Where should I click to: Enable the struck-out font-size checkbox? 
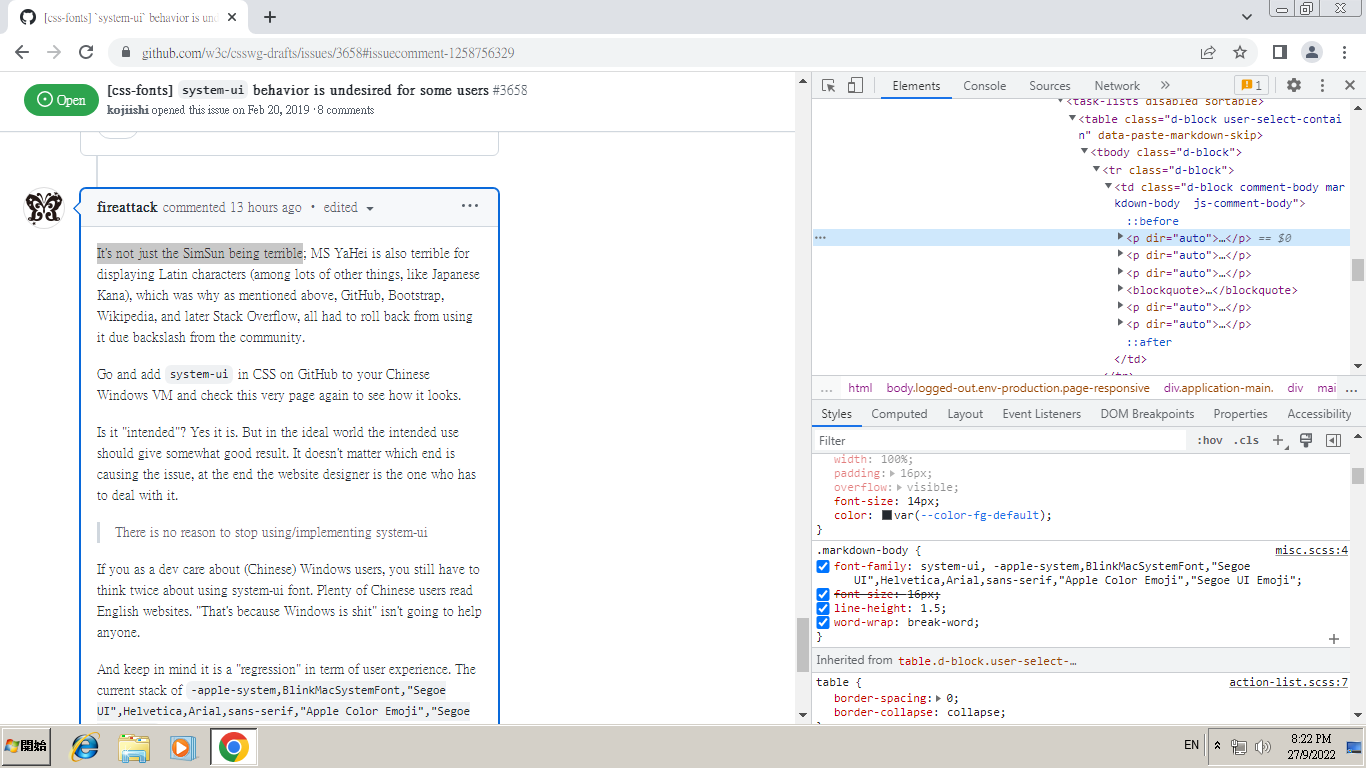(x=823, y=594)
